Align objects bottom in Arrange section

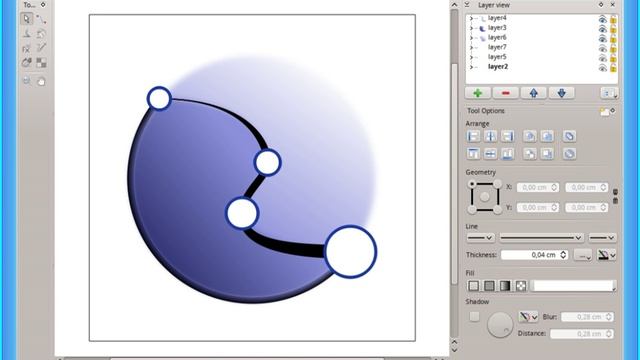(507, 154)
